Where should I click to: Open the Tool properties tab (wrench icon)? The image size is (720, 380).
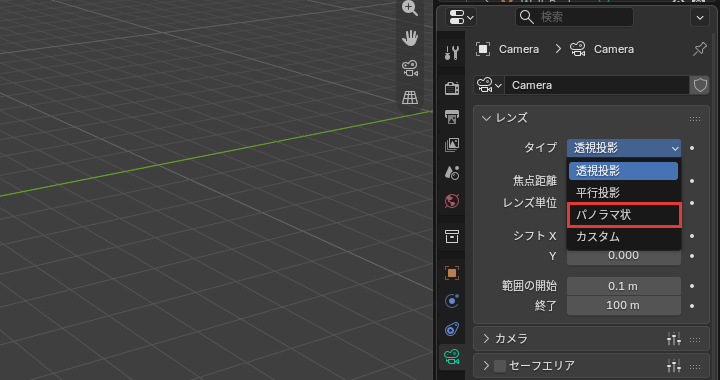[452, 53]
